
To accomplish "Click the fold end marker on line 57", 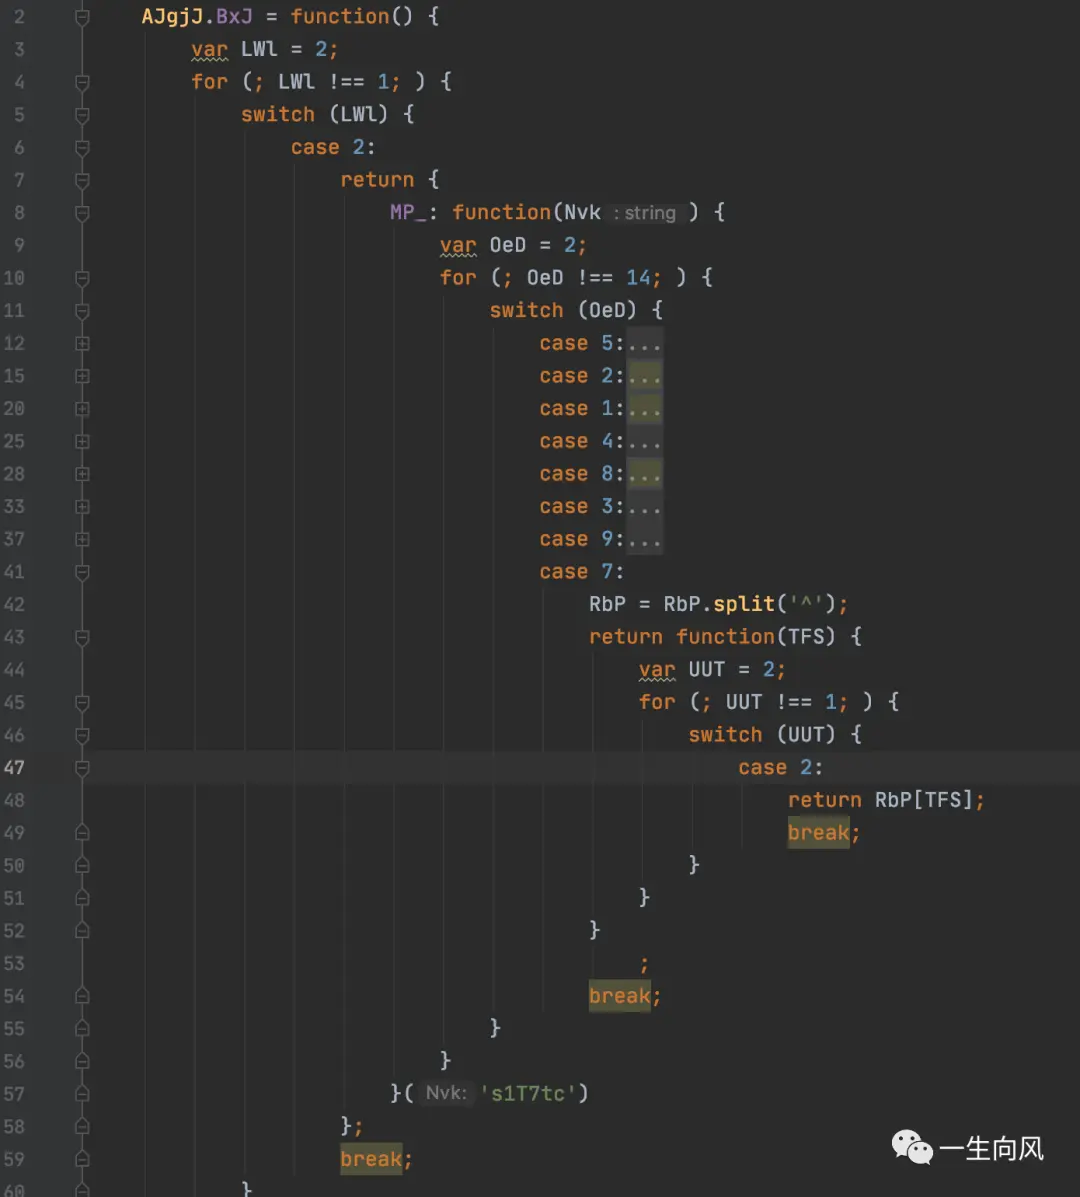I will pos(82,1094).
